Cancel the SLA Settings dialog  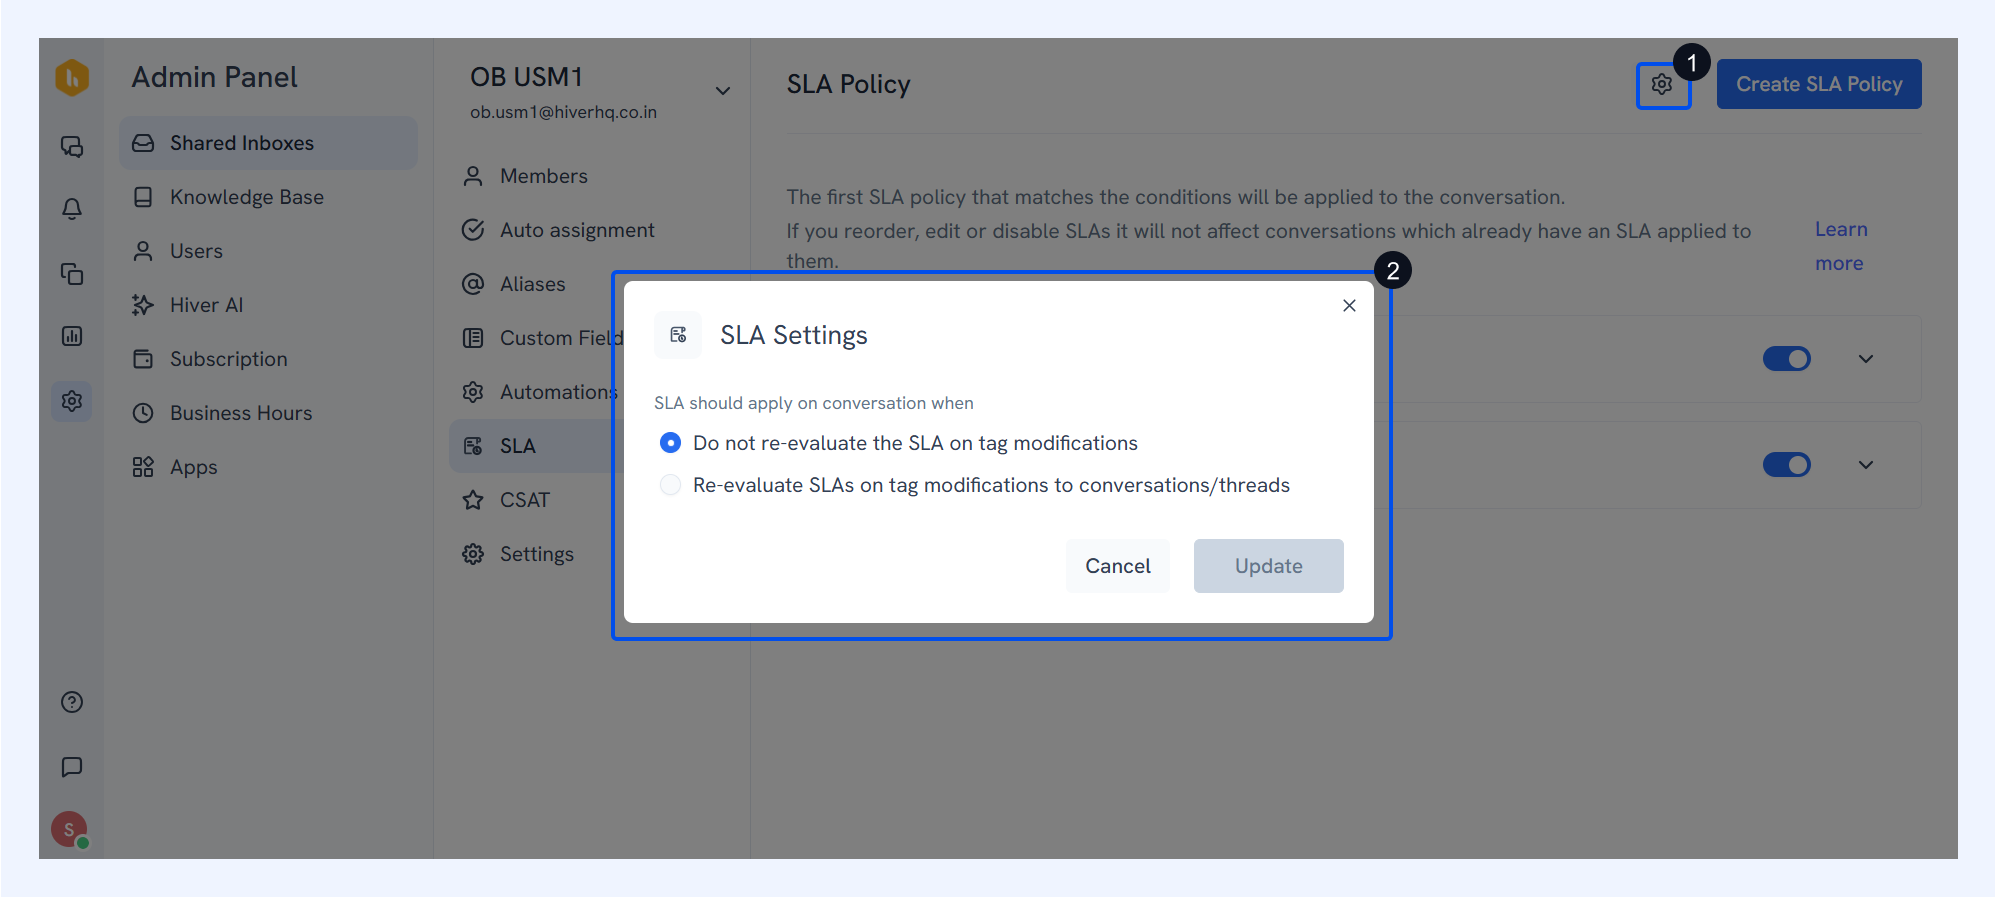tap(1118, 566)
